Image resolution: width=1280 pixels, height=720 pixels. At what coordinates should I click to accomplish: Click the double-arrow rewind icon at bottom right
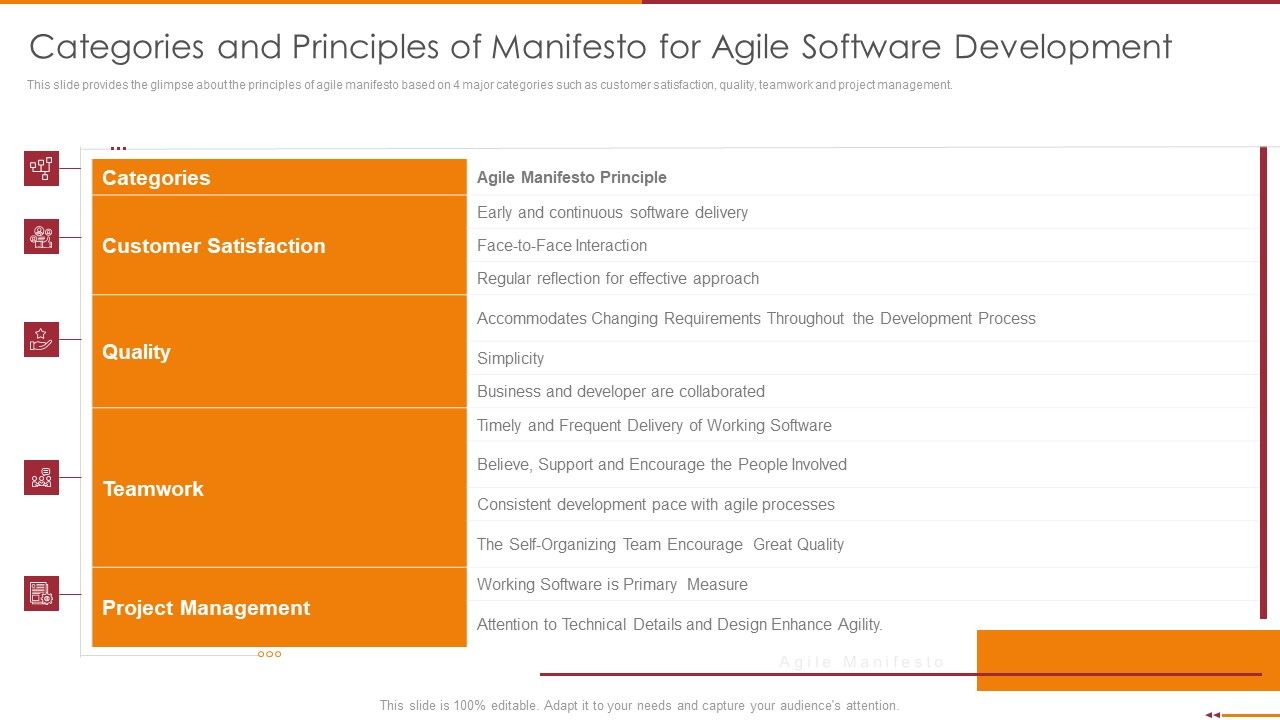tap(1213, 714)
